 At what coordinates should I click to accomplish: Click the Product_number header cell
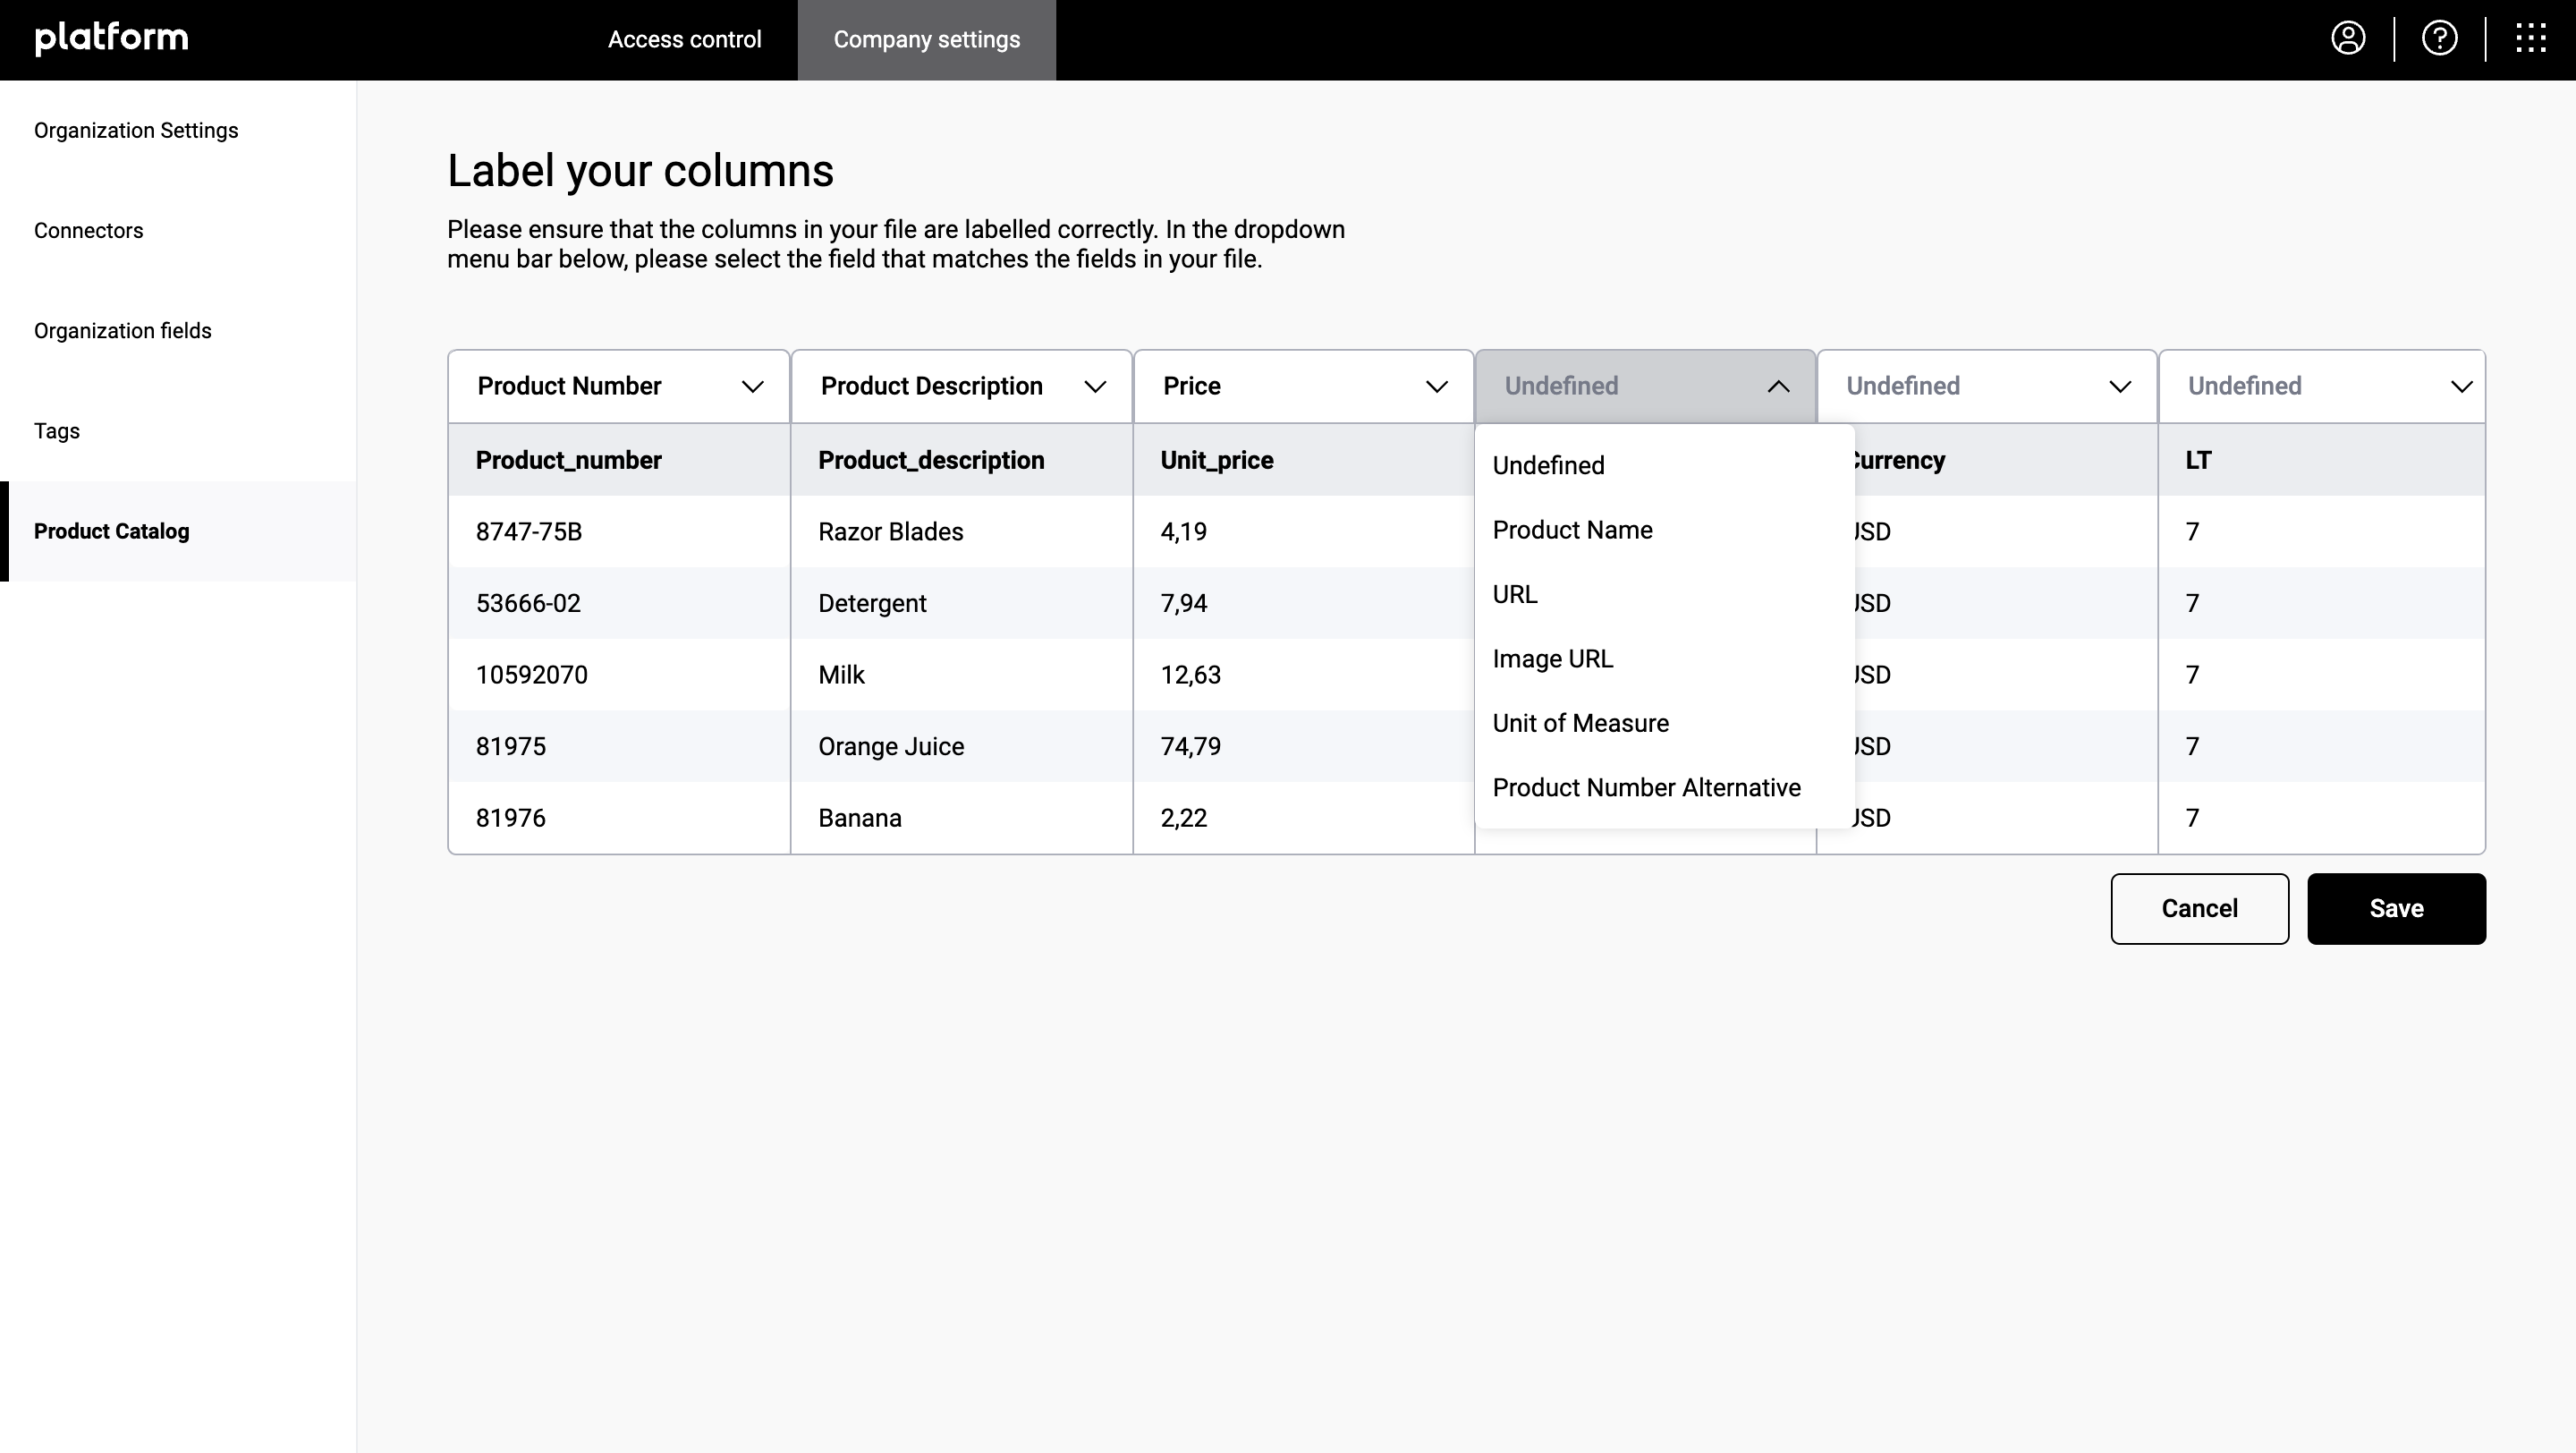click(619, 460)
